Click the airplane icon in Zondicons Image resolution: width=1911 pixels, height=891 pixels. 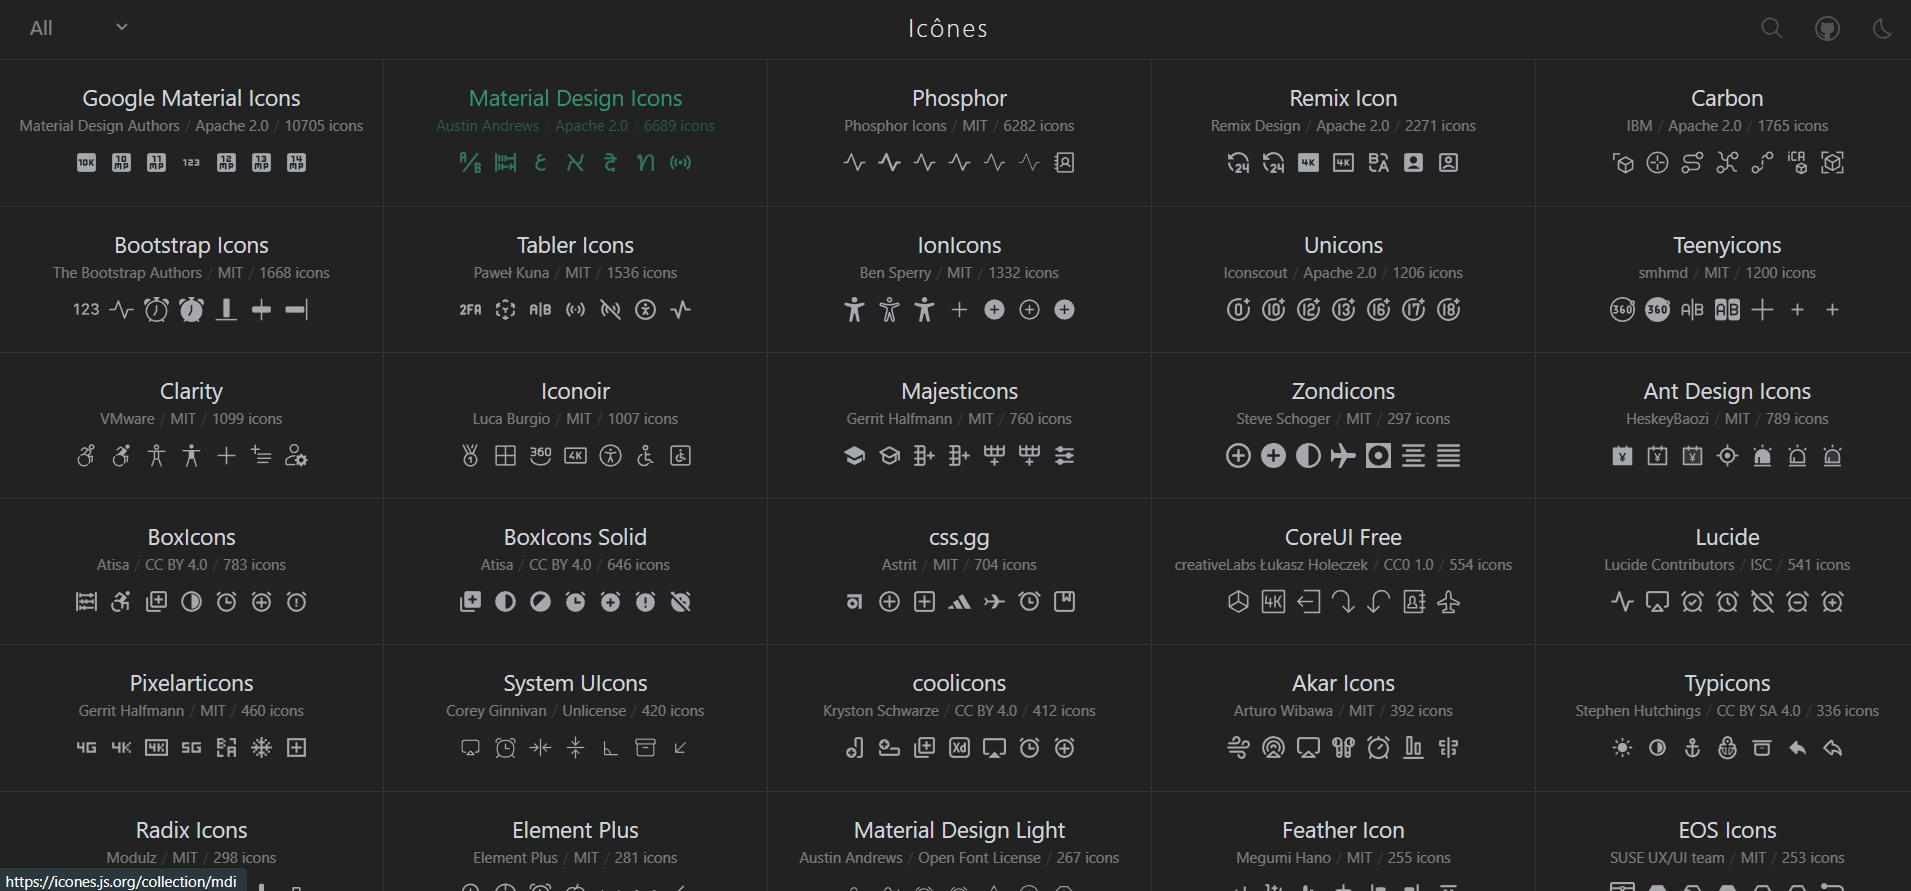(1343, 456)
